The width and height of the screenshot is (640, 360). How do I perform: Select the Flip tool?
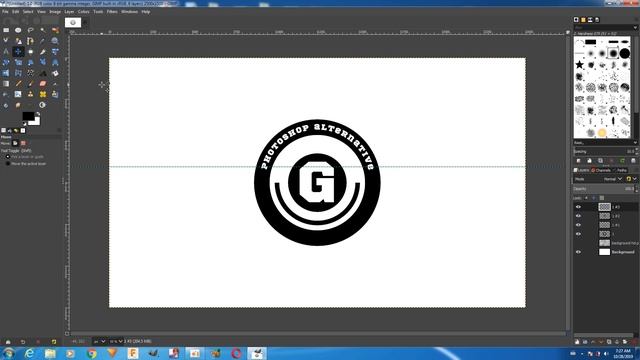pyautogui.click(x=6, y=73)
